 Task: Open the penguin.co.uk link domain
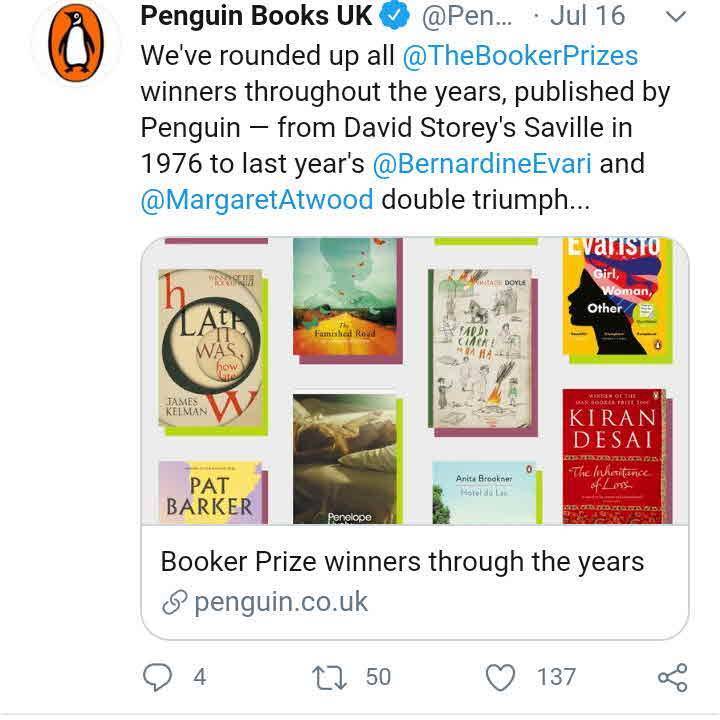point(280,602)
